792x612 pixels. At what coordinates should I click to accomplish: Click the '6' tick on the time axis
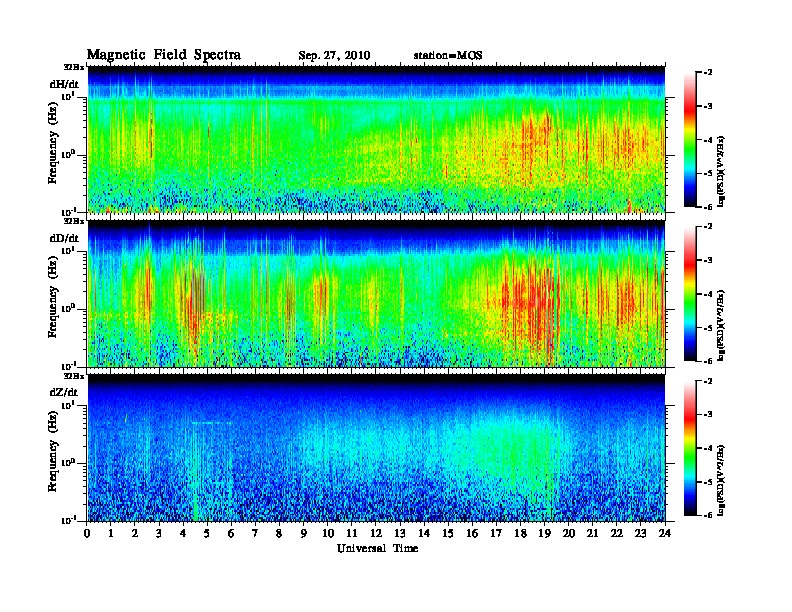tap(231, 534)
